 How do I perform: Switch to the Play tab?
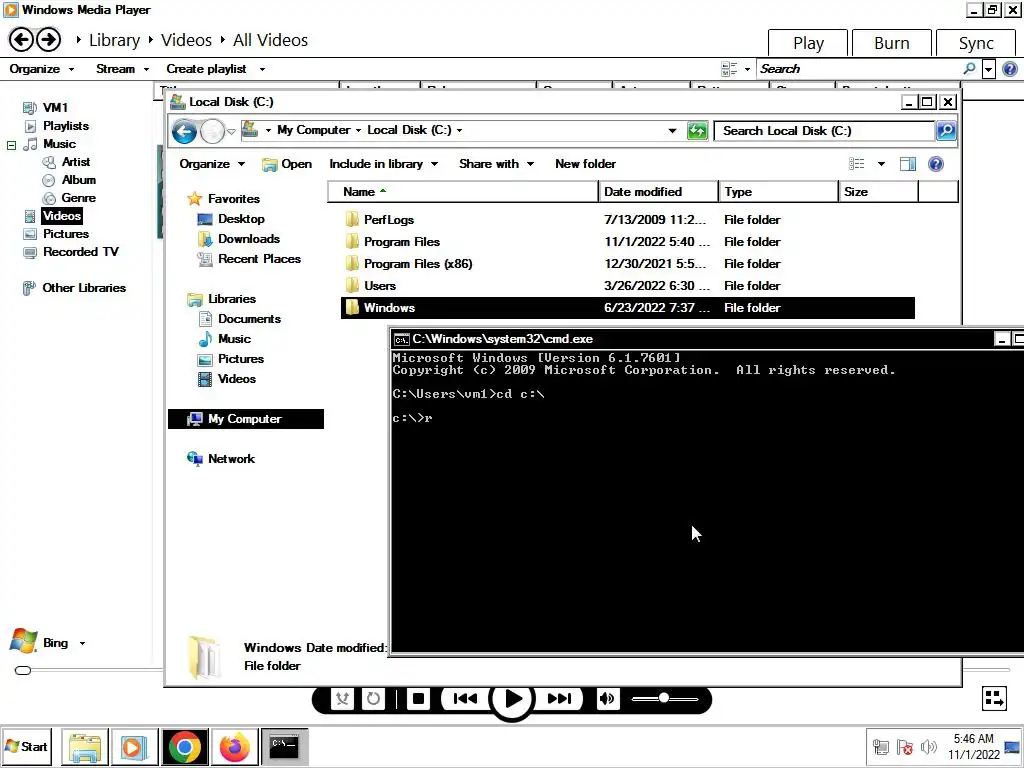808,43
